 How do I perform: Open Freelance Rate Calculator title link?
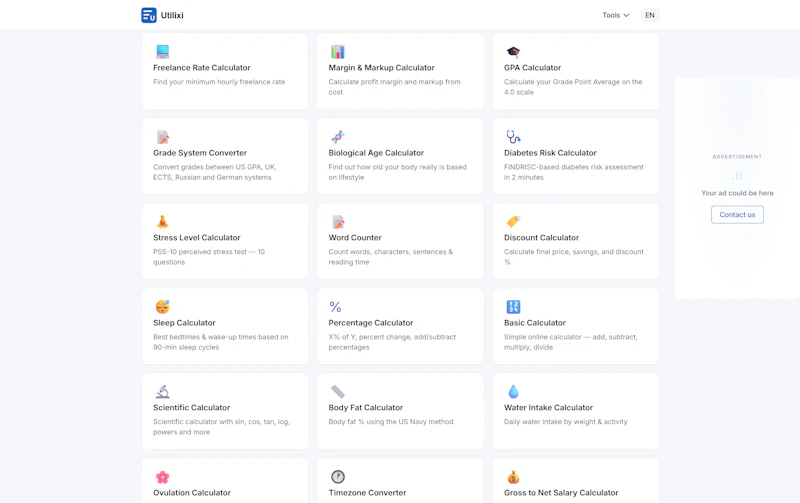[202, 68]
